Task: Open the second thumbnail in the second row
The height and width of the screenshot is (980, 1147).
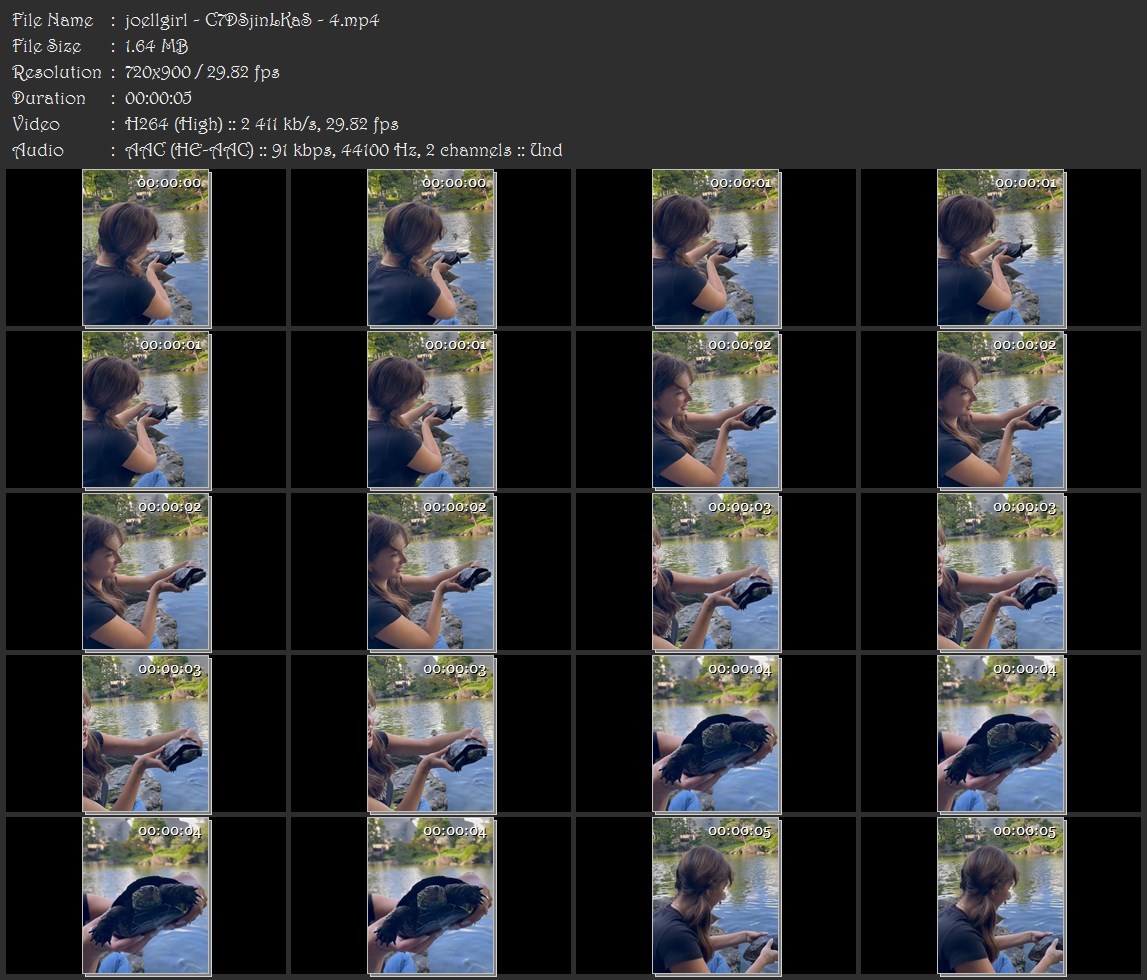Action: point(431,410)
